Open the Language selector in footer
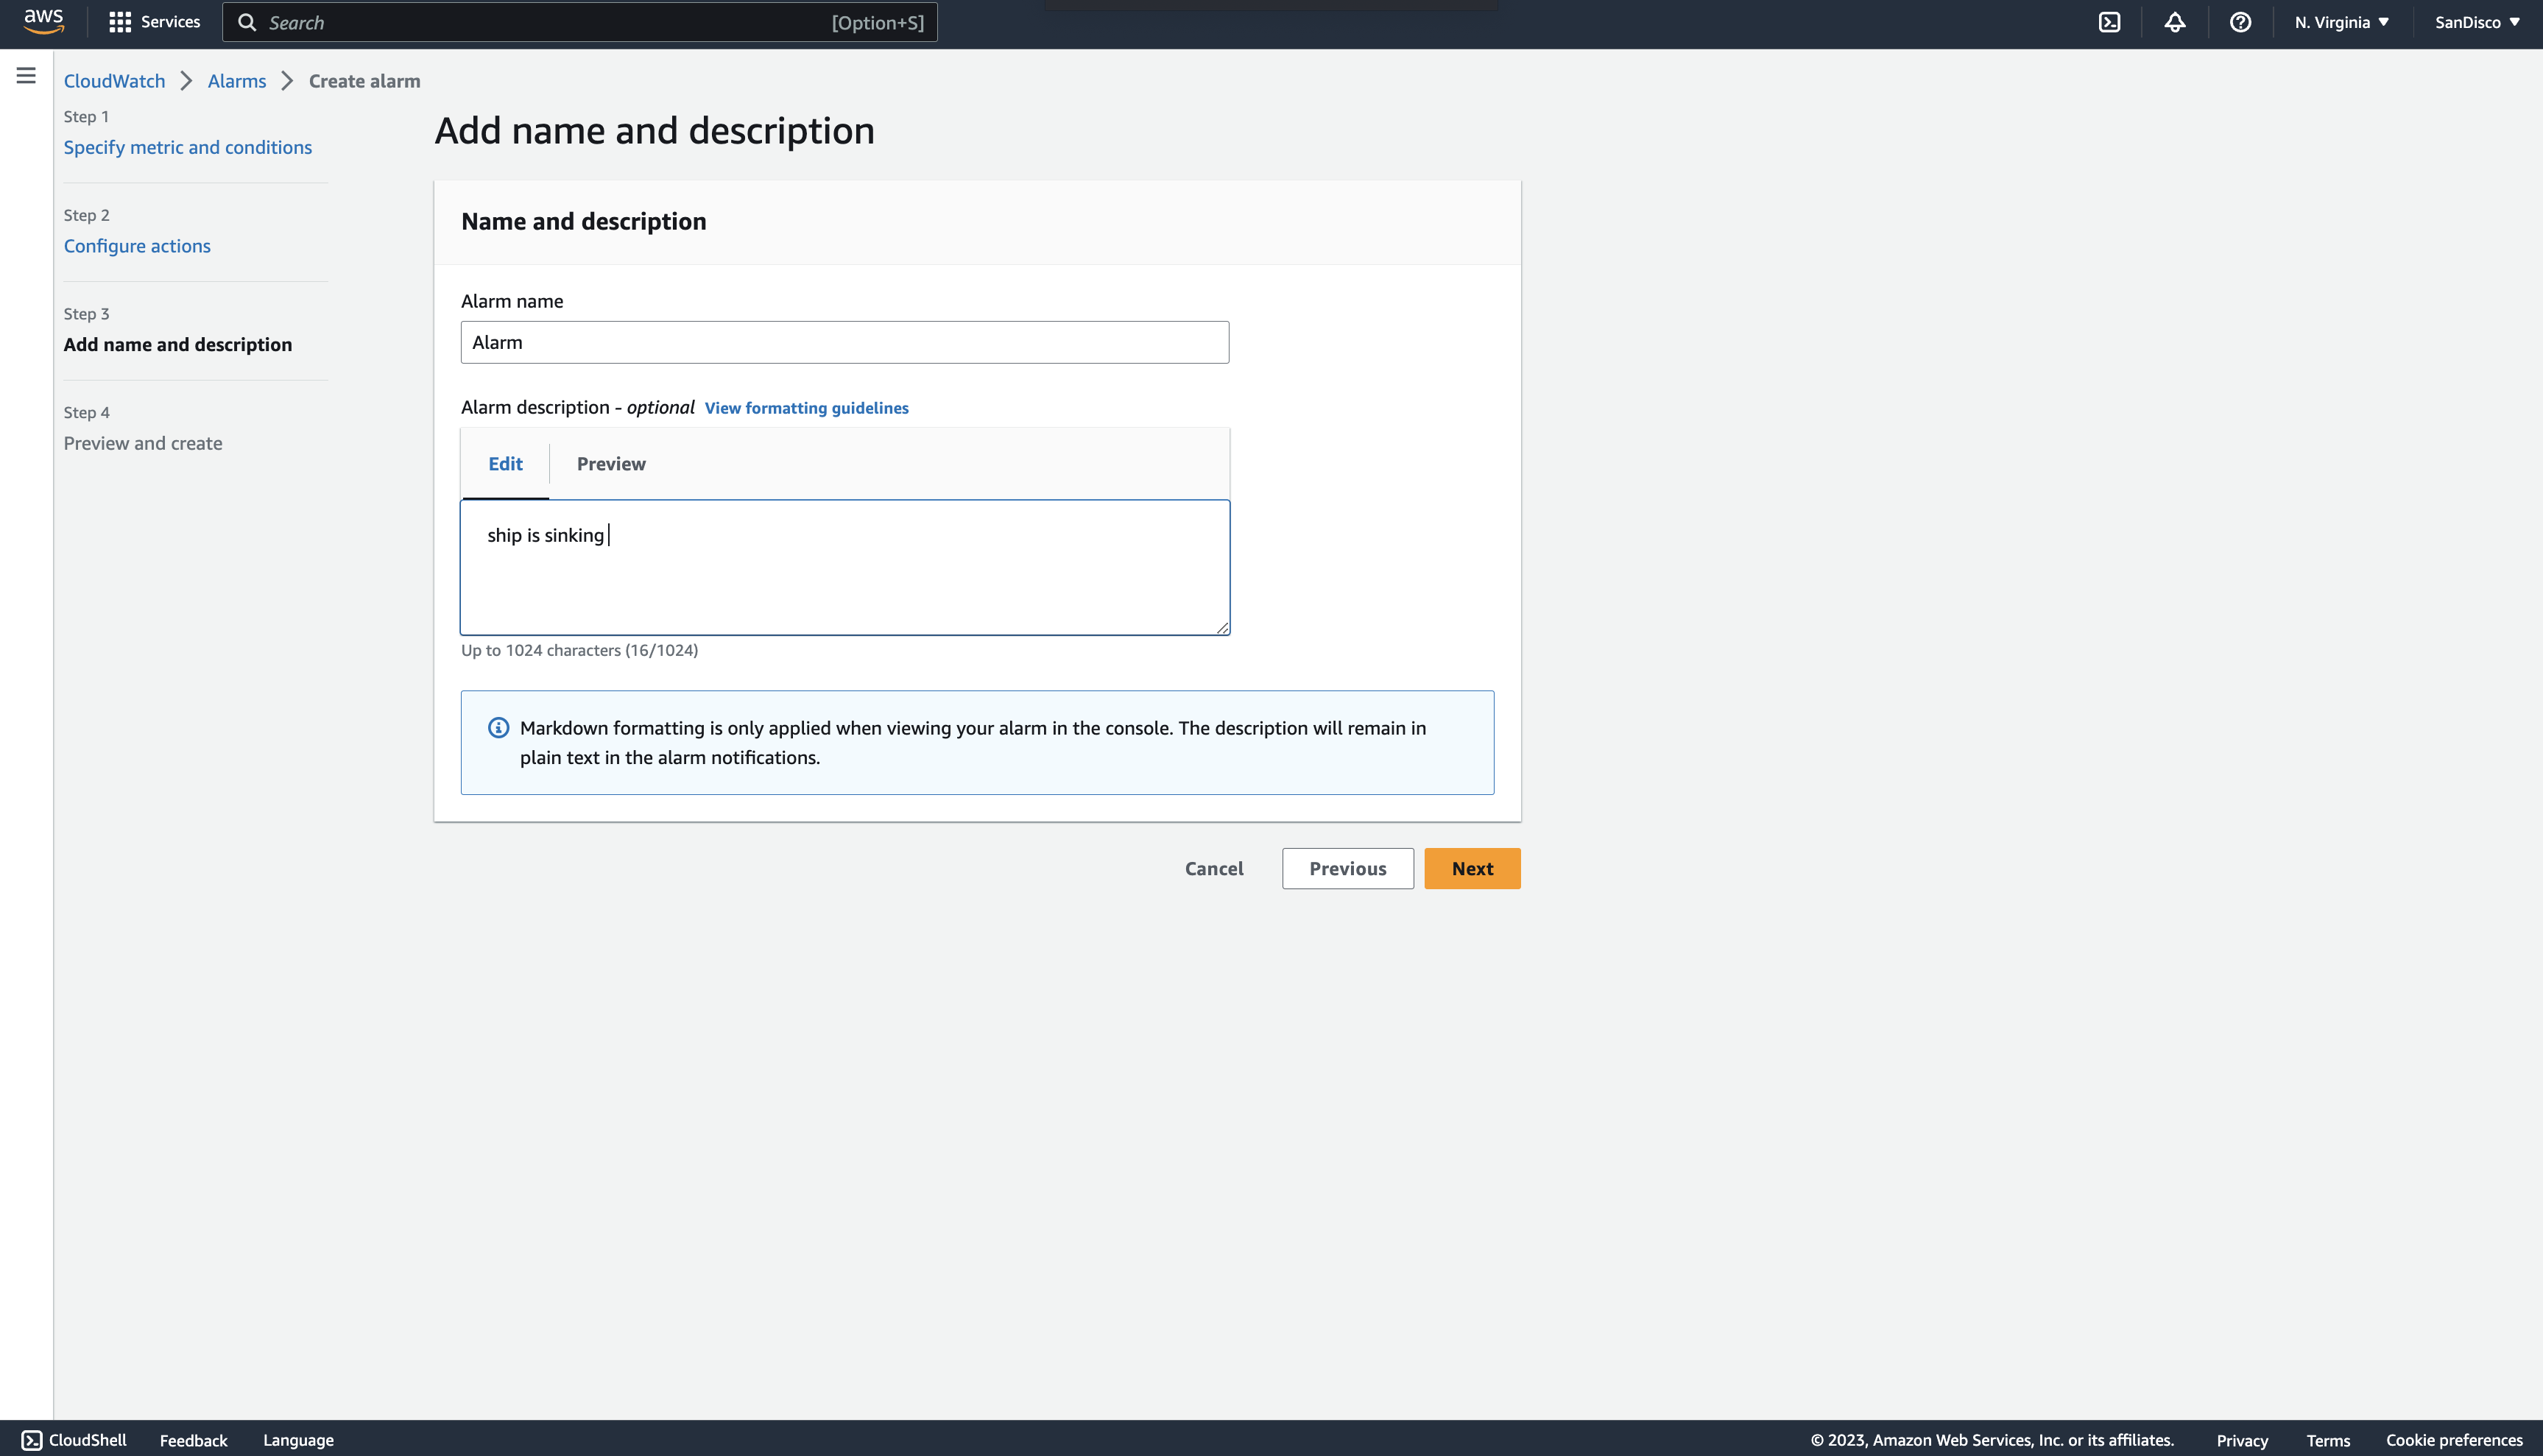 (298, 1440)
